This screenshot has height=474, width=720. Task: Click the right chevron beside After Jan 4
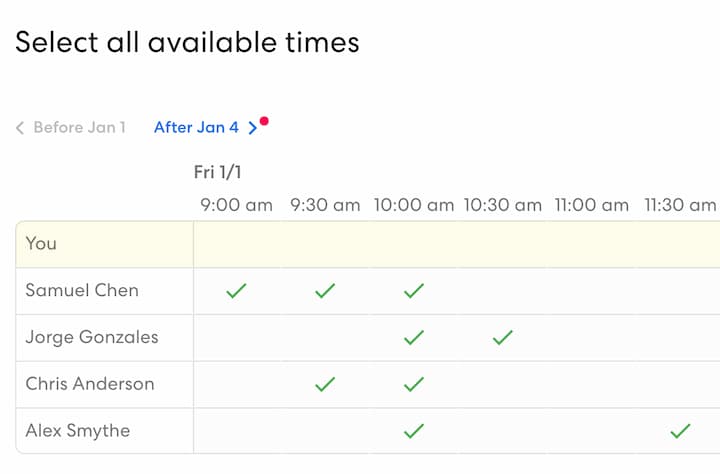(x=253, y=128)
